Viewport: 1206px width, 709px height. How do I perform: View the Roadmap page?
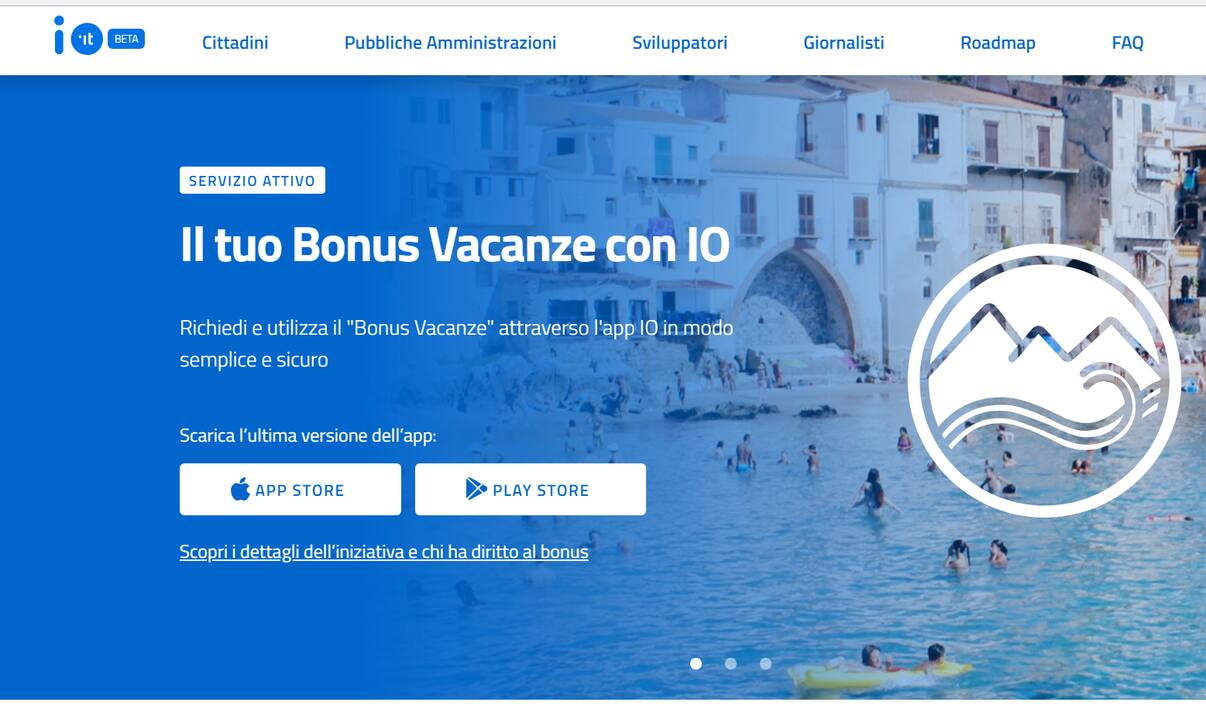tap(998, 43)
